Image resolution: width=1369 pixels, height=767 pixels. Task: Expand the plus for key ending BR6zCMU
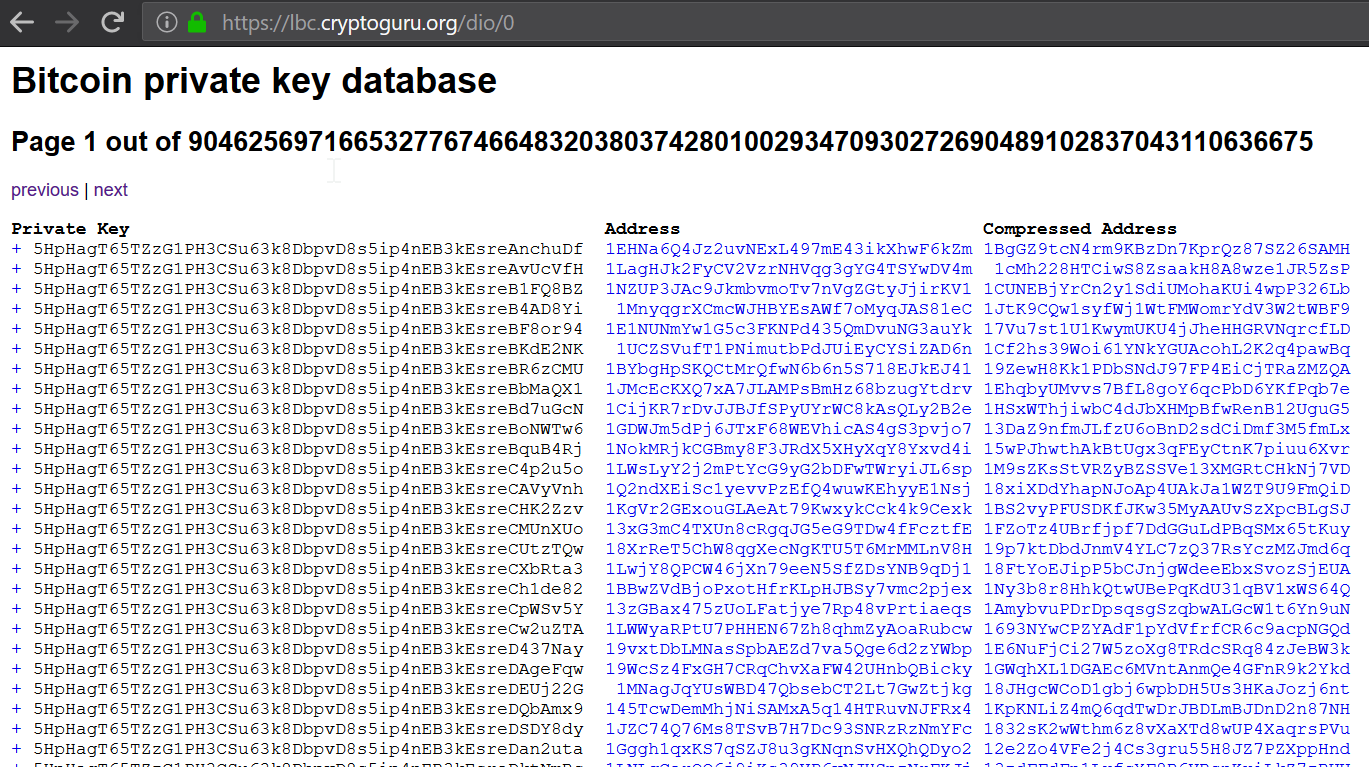click(x=16, y=369)
